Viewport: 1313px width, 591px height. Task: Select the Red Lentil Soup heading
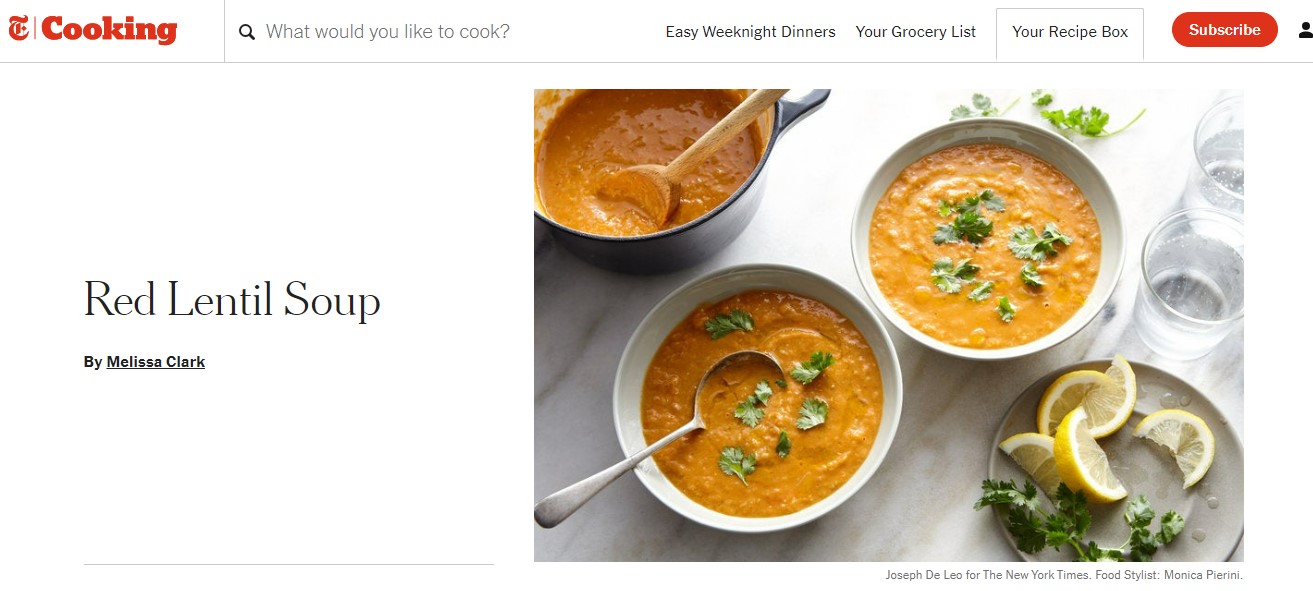(x=232, y=300)
